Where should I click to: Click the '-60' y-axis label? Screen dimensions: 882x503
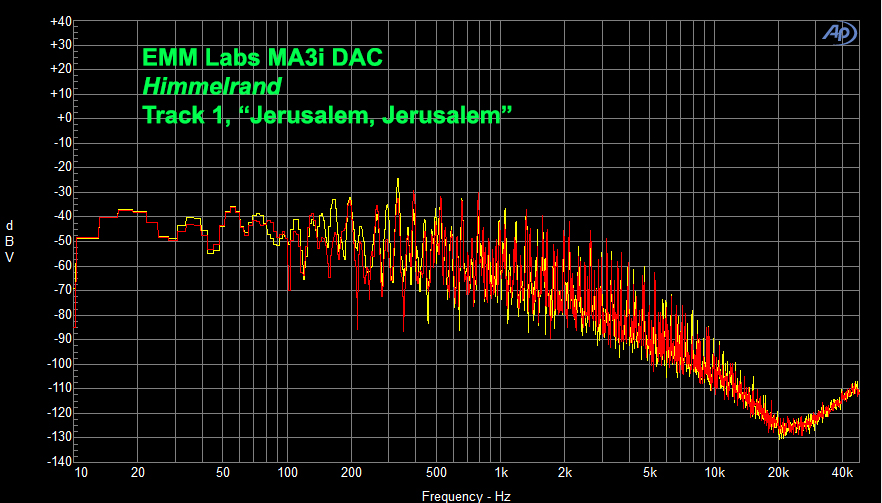tap(62, 265)
